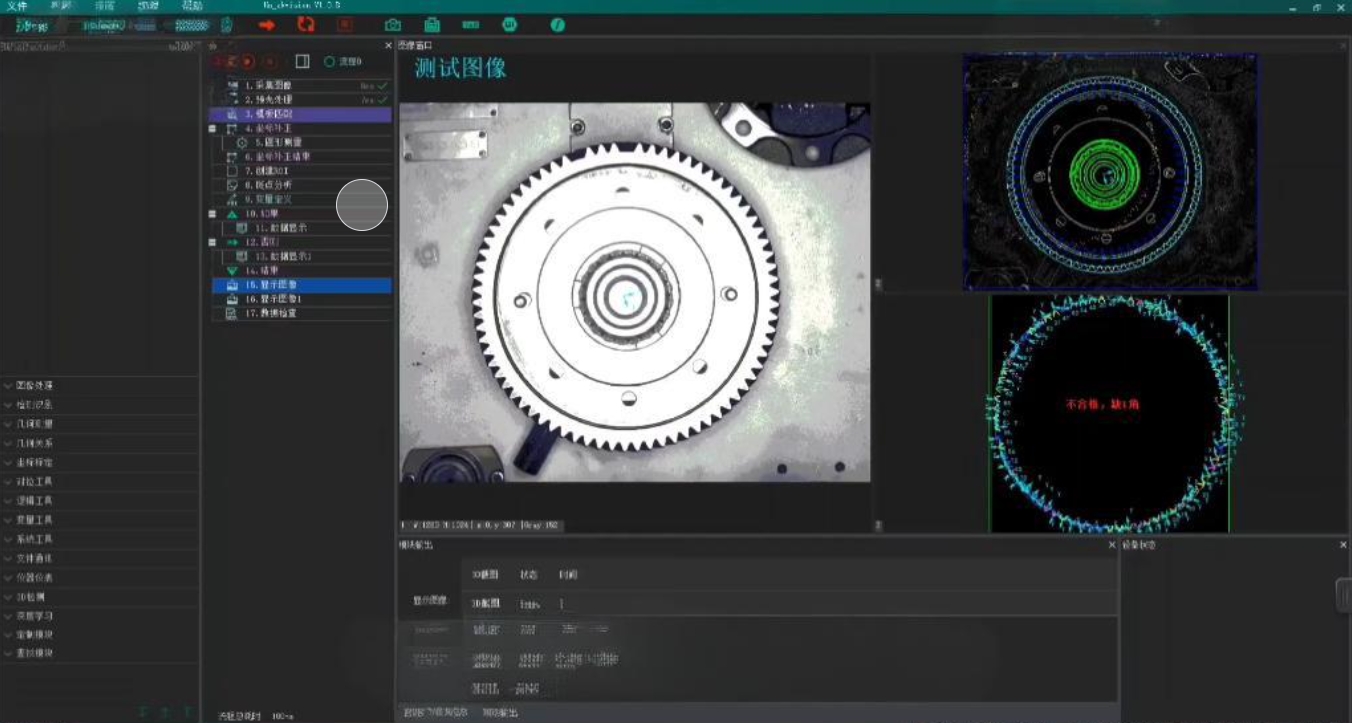Expand the 图像处理 tool category

pyautogui.click(x=35, y=386)
